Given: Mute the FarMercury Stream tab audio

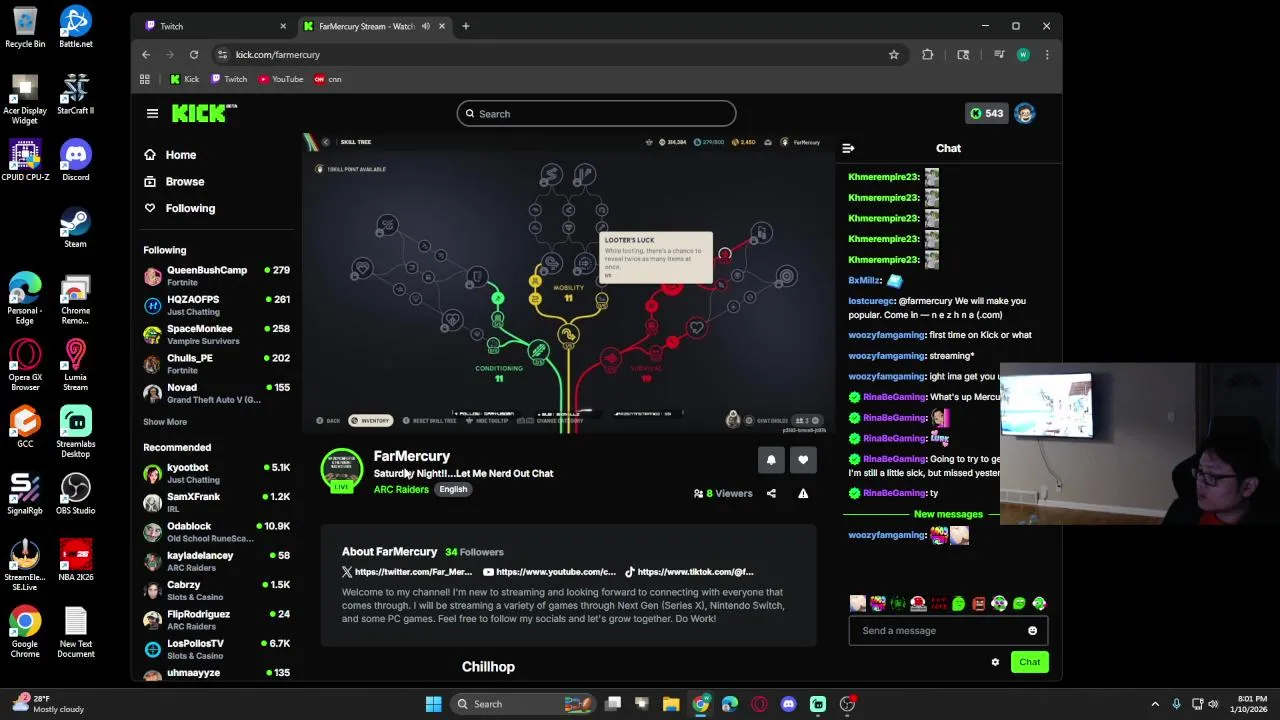Looking at the screenshot, I should [x=426, y=26].
